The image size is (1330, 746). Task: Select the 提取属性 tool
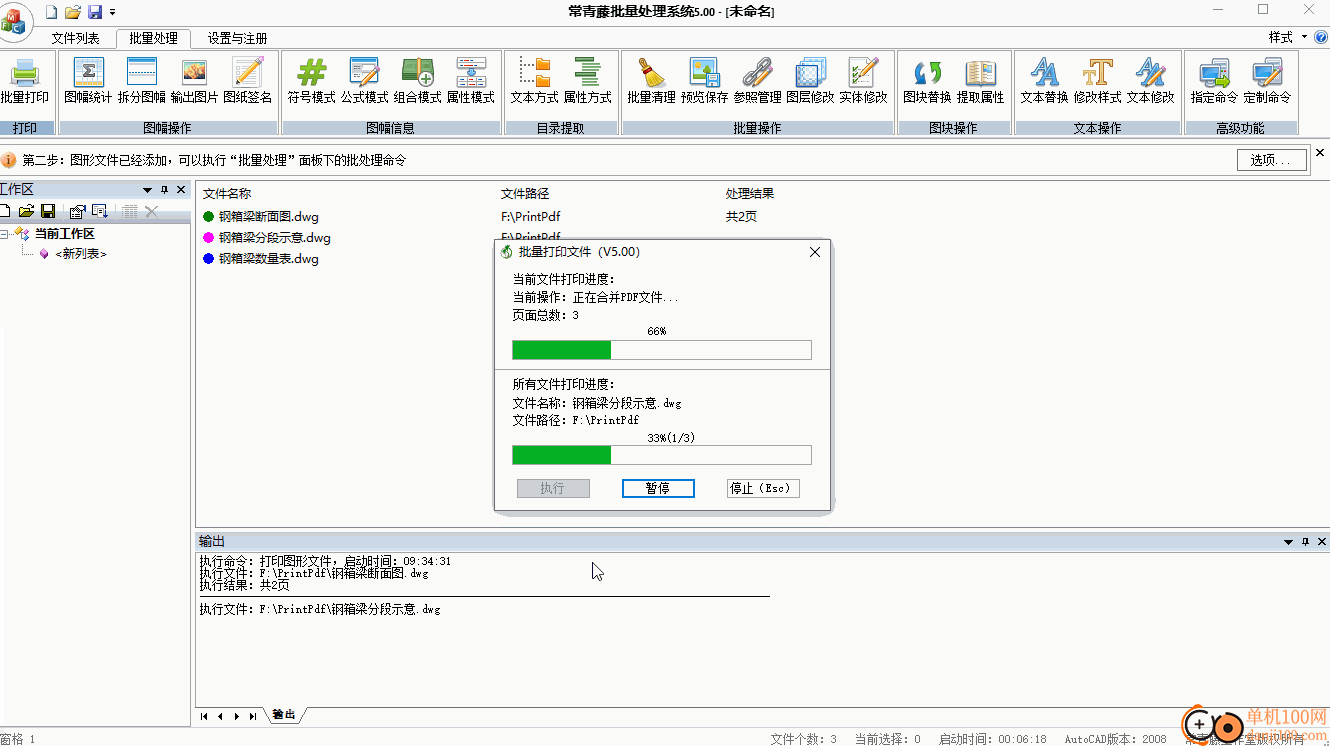click(x=980, y=81)
